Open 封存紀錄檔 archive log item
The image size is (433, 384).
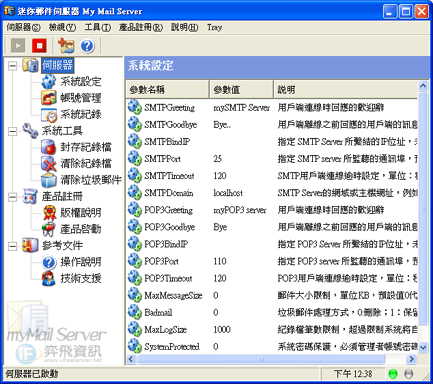coord(86,147)
